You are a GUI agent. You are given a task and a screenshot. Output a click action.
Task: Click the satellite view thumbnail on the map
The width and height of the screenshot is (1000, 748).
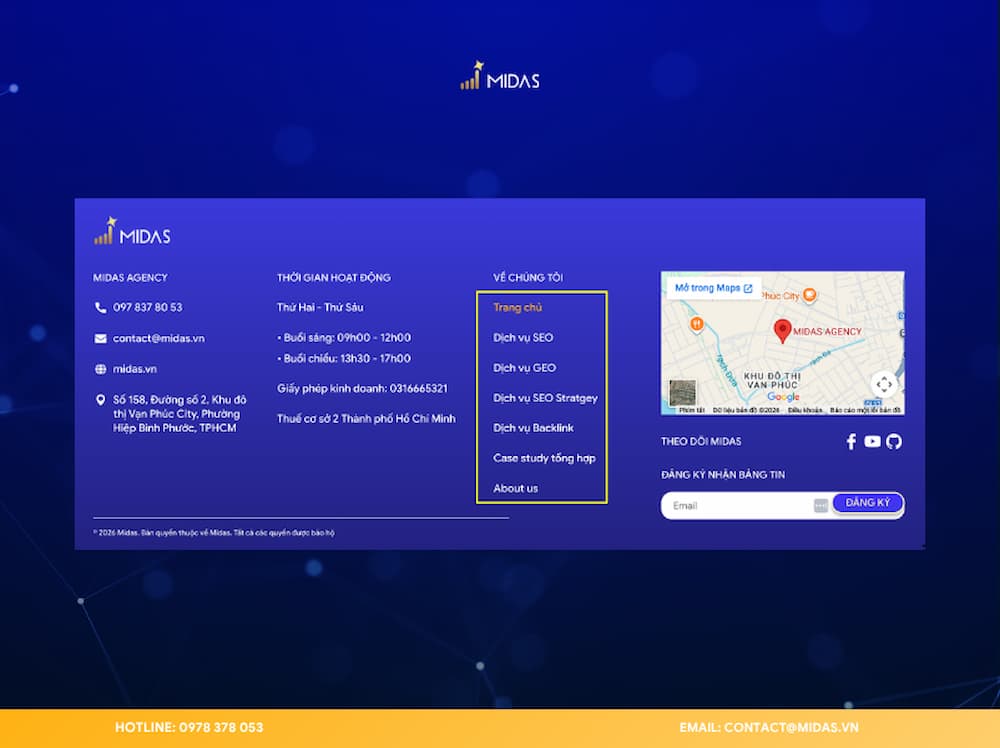[x=682, y=392]
